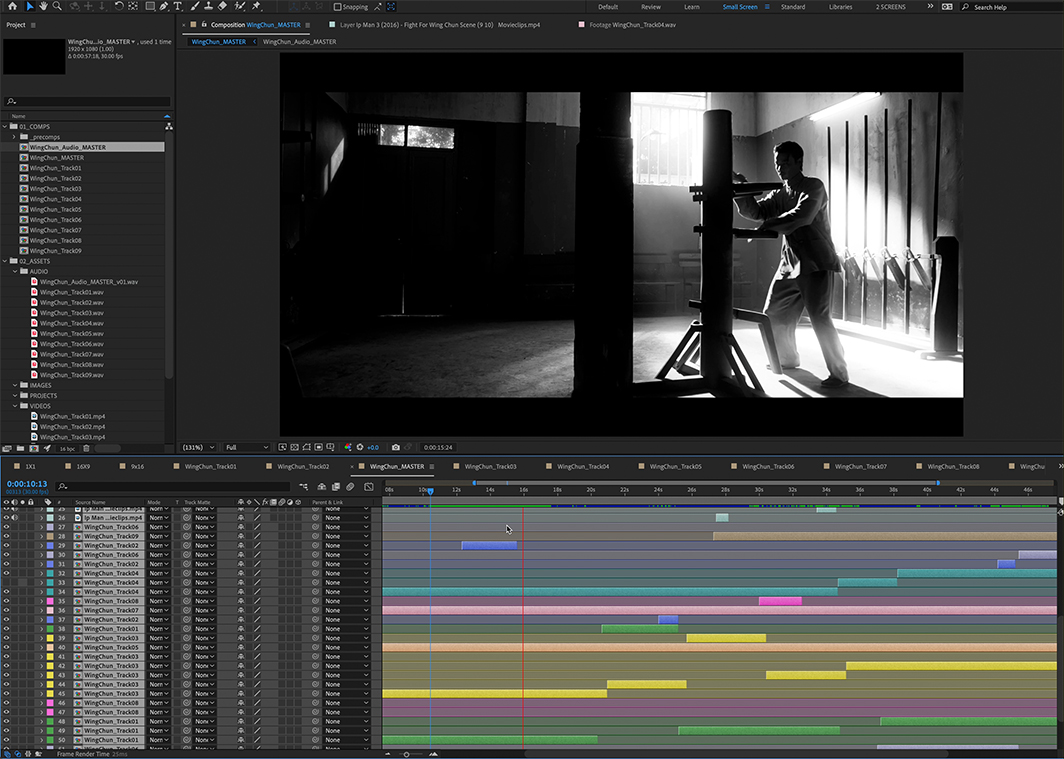Open the viewer magnification dropdown (131%)
Viewport: 1064px width, 759px height.
[x=198, y=447]
